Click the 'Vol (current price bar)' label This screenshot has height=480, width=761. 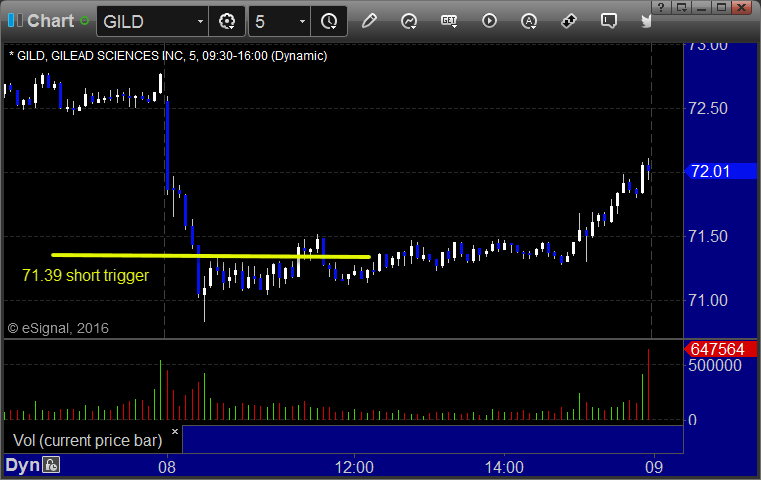pos(88,440)
